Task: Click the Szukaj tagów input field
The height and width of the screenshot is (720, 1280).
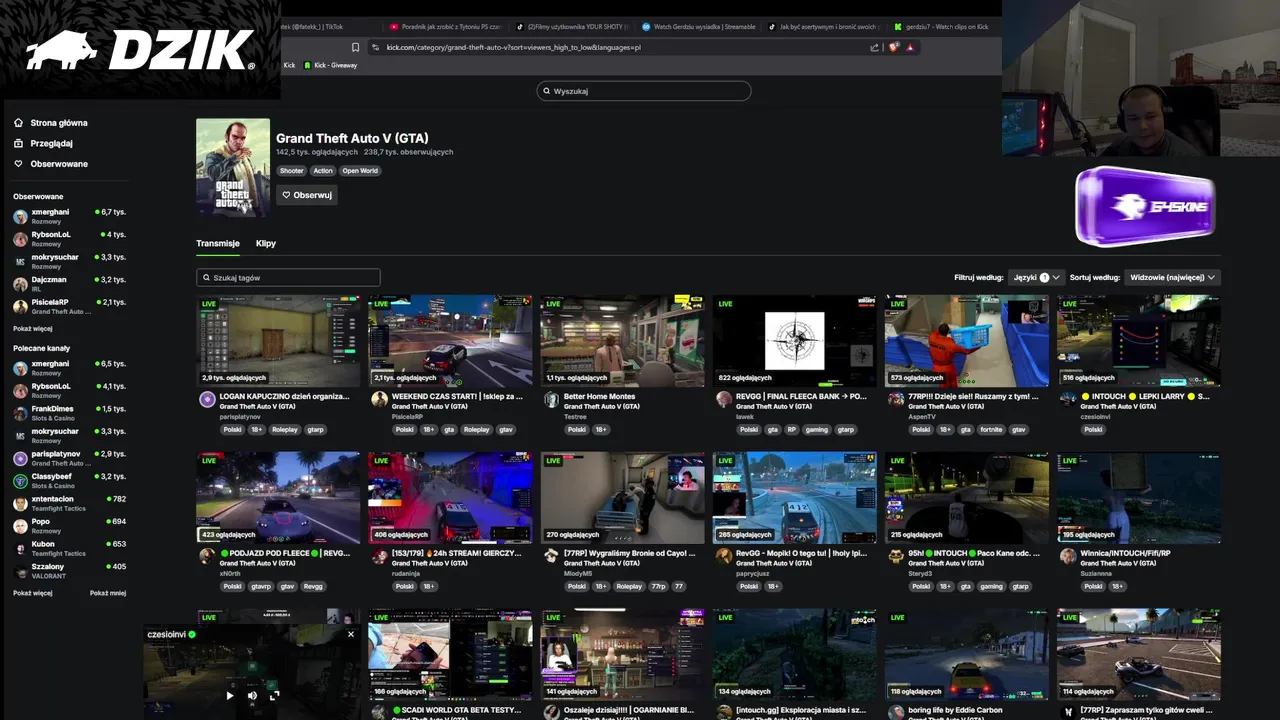Action: pyautogui.click(x=288, y=278)
